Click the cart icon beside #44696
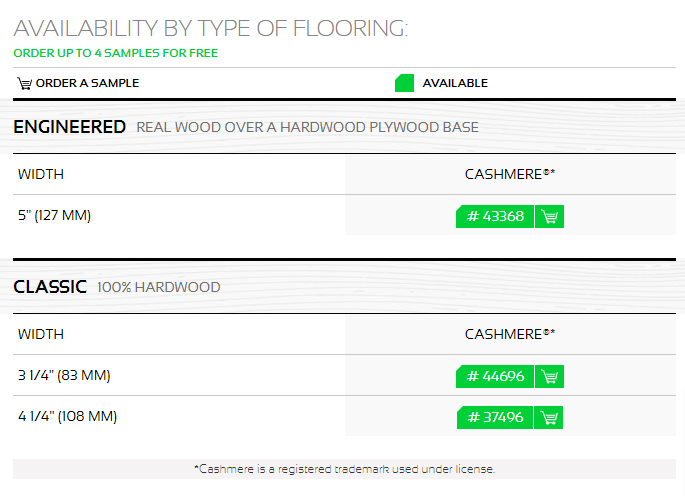Image resolution: width=685 pixels, height=496 pixels. pos(550,376)
